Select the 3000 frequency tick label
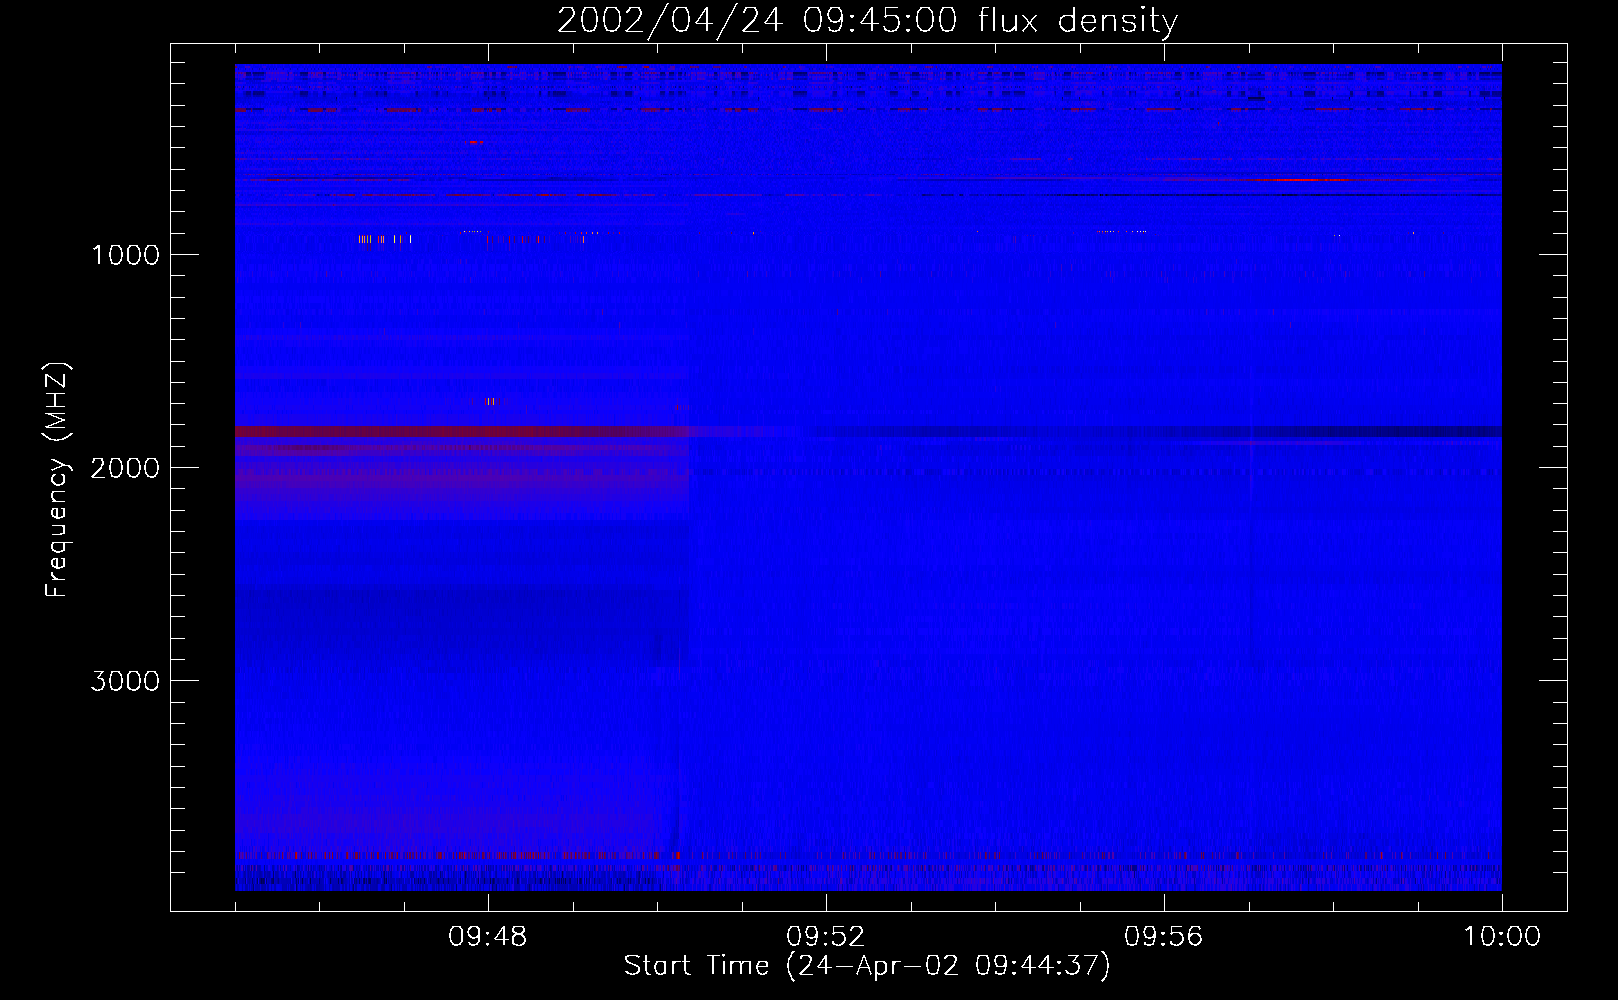Viewport: 1618px width, 1000px height. click(126, 681)
